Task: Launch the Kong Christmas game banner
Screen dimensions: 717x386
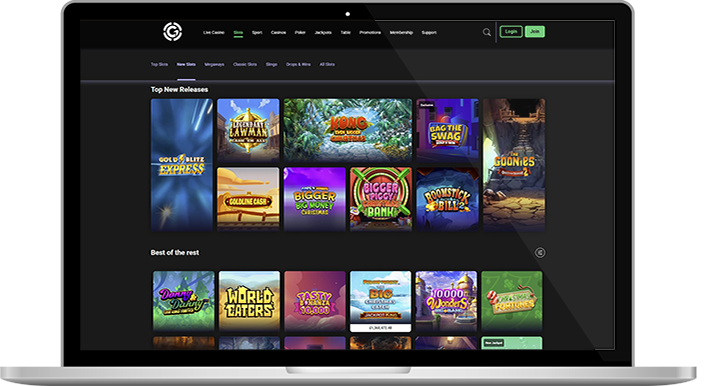Action: coord(348,130)
